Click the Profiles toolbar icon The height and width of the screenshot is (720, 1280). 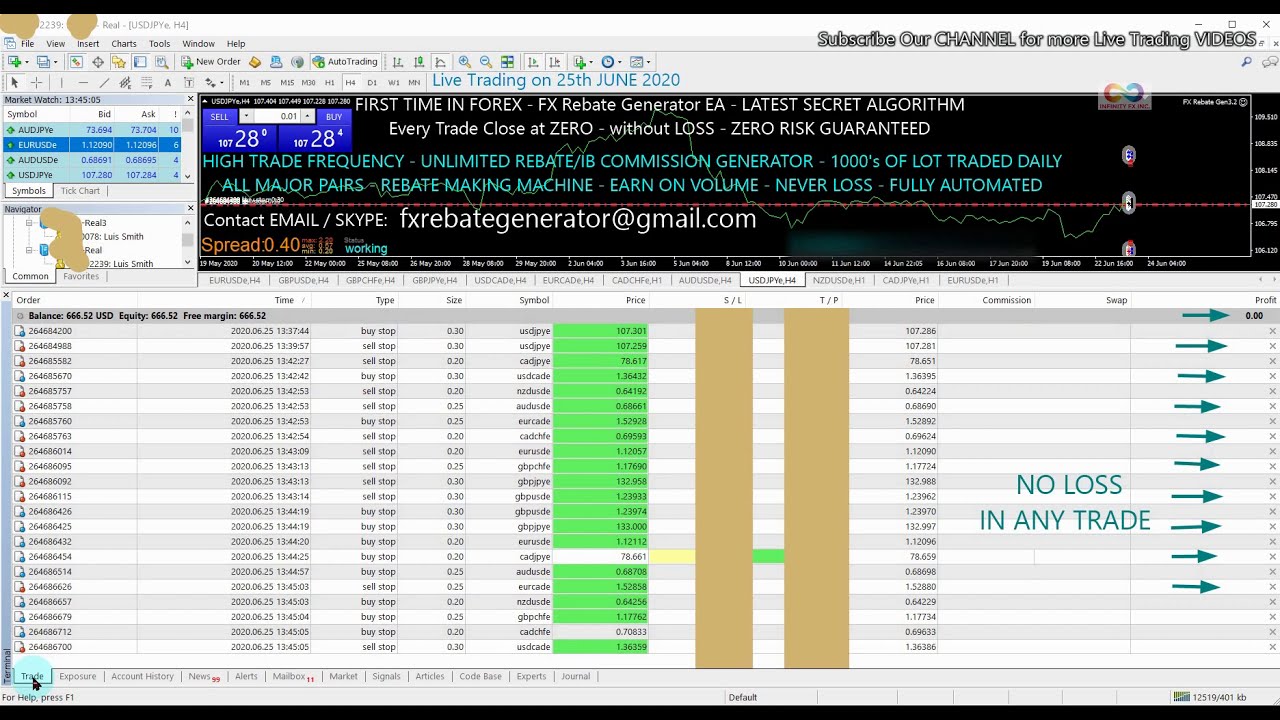[42, 62]
